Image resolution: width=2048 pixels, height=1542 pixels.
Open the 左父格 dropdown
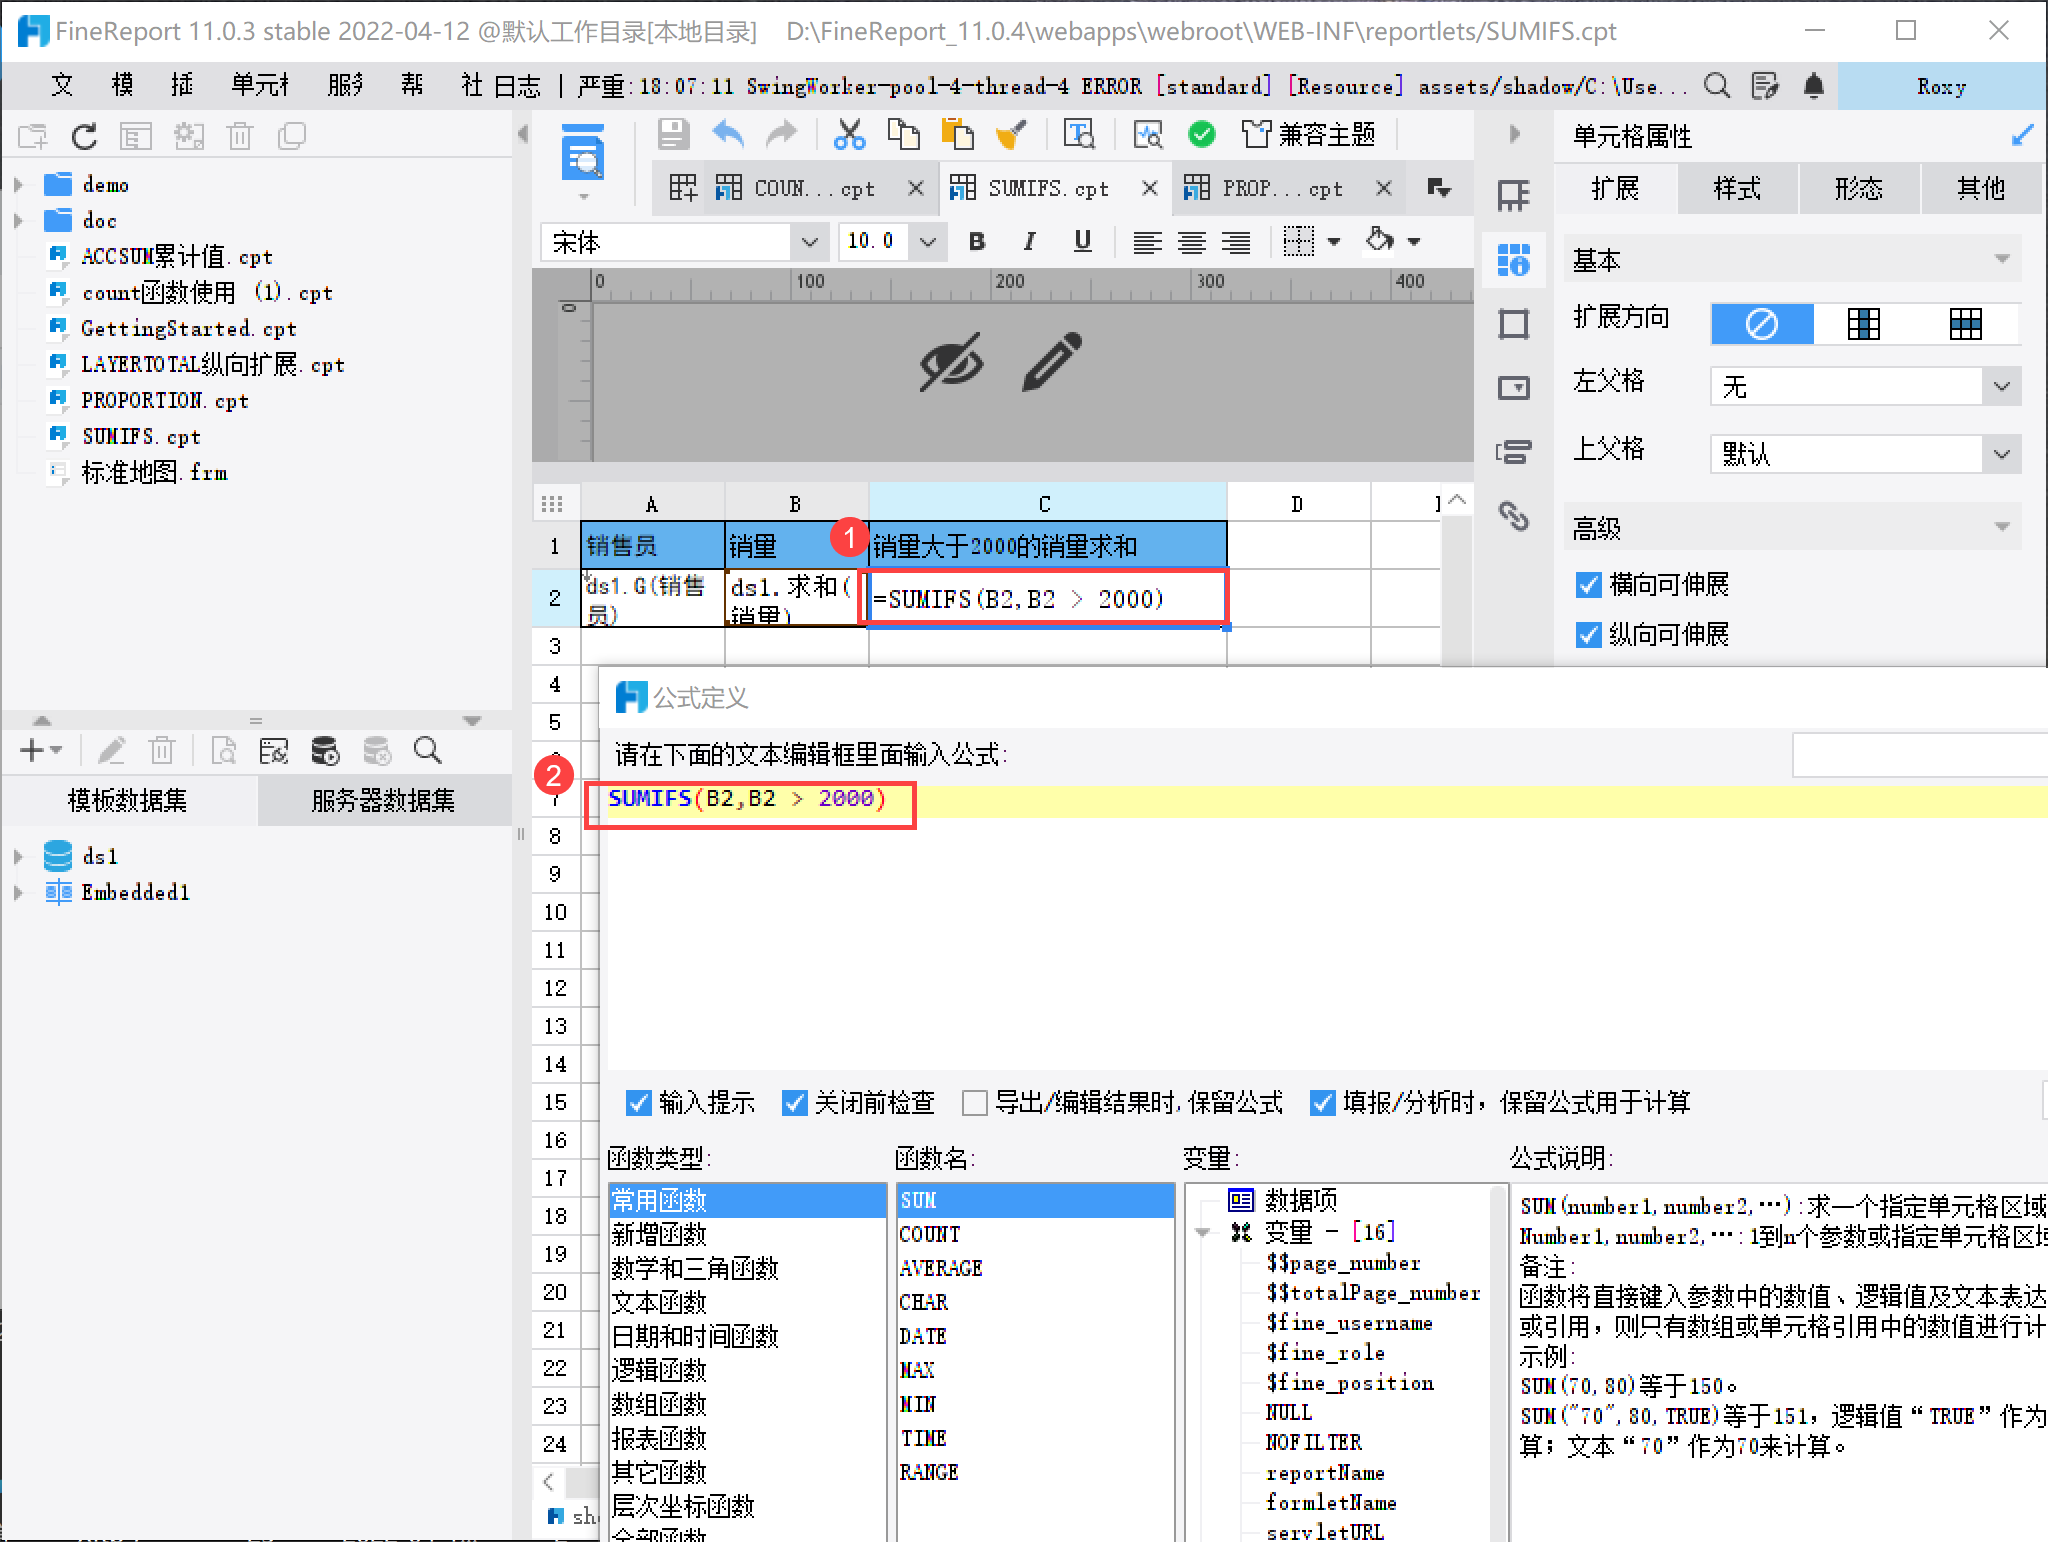pyautogui.click(x=2001, y=387)
